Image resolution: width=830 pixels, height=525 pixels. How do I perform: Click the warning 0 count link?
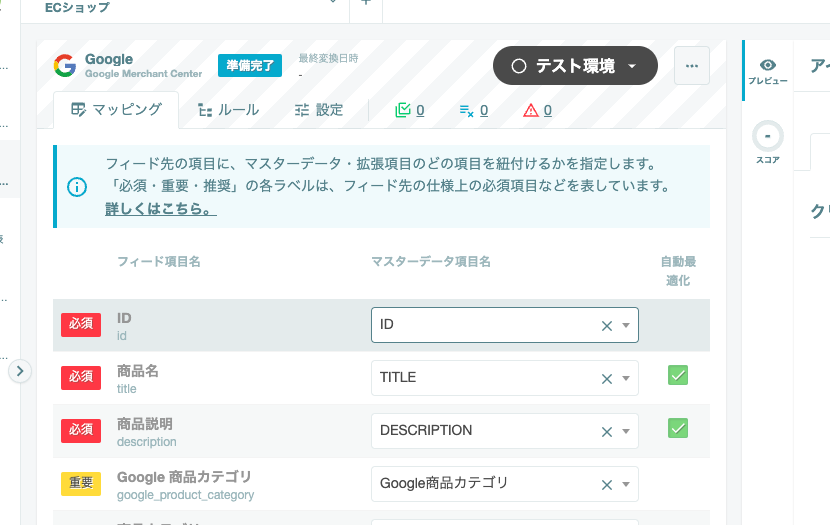(x=547, y=110)
